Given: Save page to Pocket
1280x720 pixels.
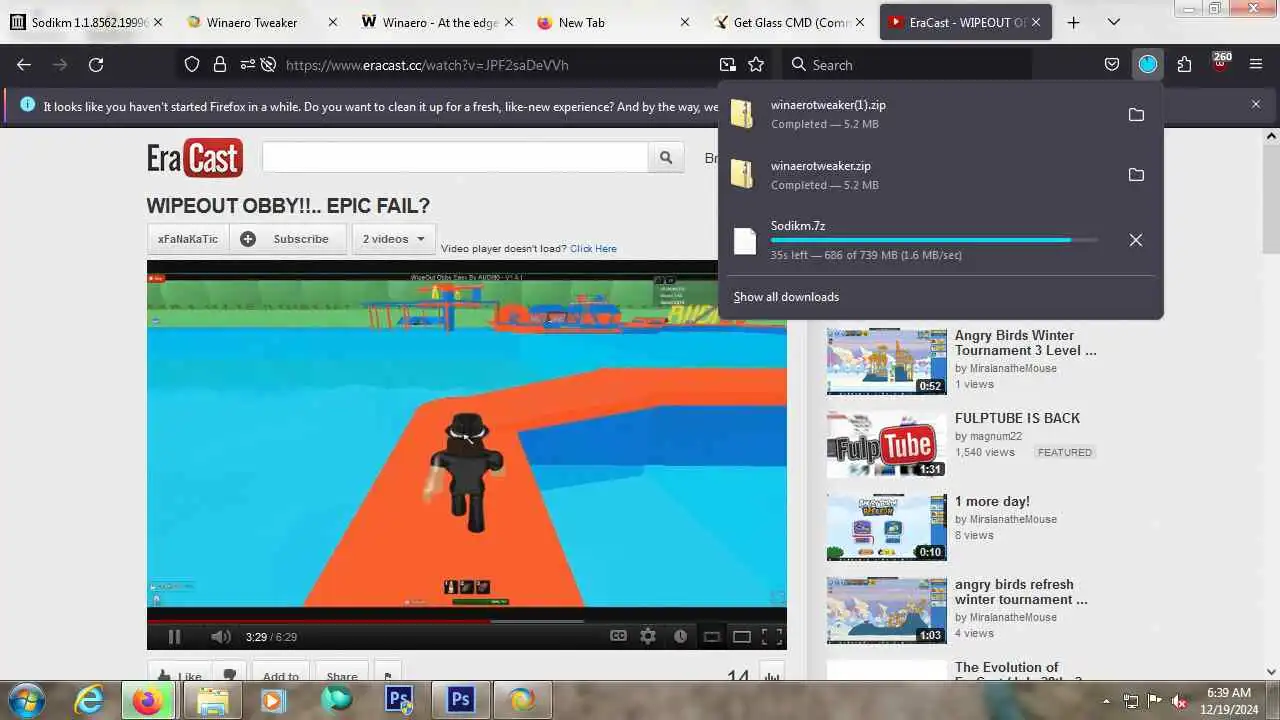Looking at the screenshot, I should tap(1112, 64).
